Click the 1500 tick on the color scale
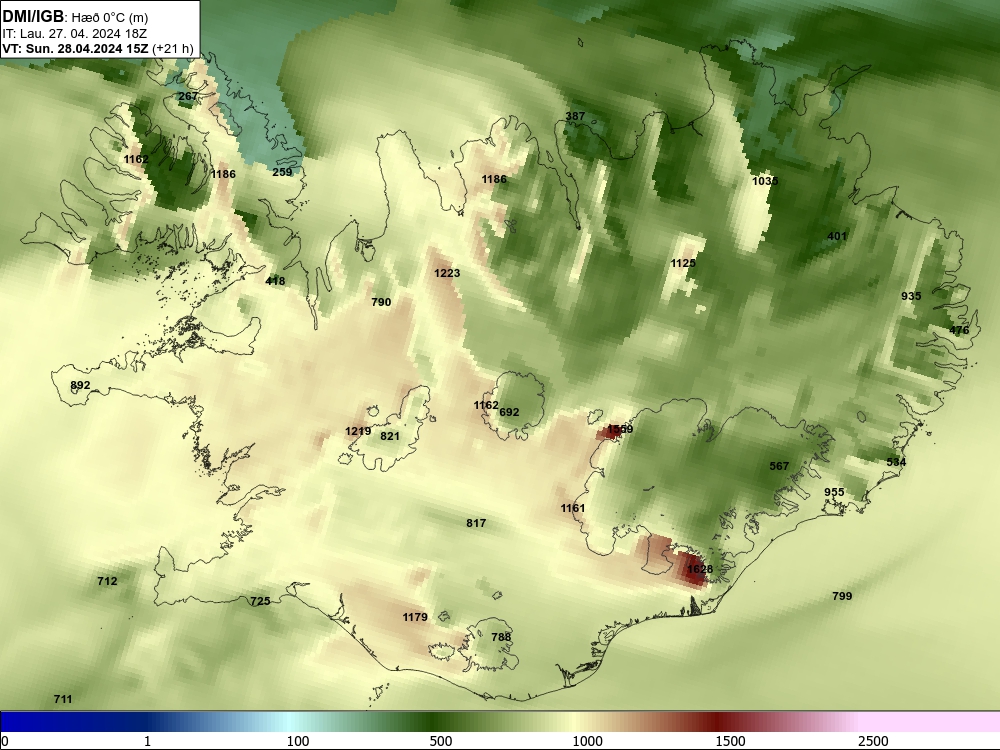 click(730, 741)
